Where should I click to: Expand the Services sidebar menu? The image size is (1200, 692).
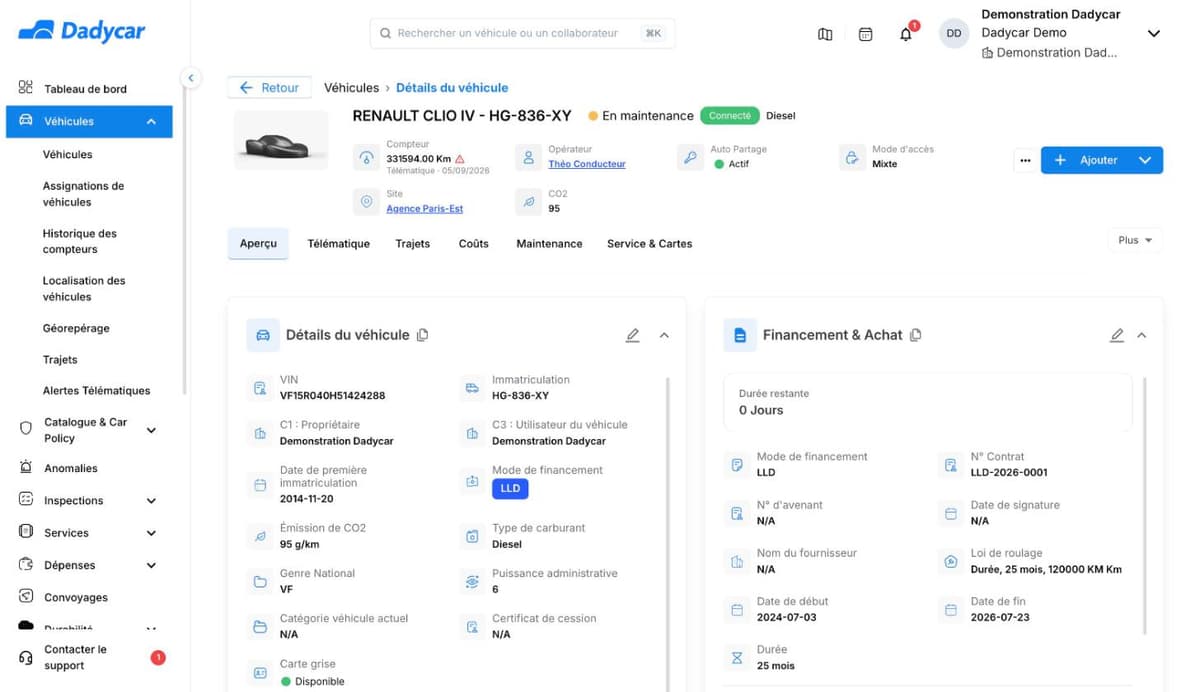(x=151, y=533)
